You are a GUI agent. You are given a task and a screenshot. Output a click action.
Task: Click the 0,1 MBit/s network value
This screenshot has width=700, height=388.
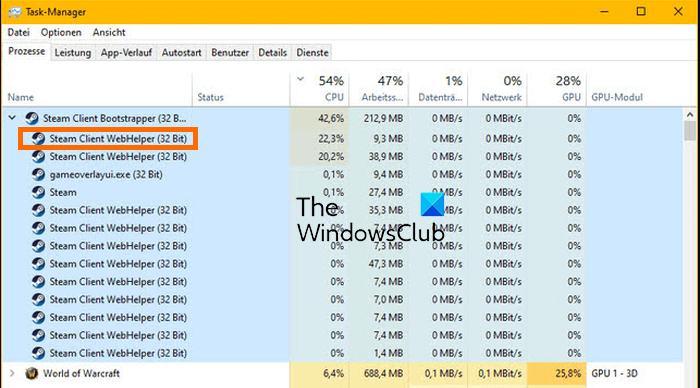coord(500,373)
